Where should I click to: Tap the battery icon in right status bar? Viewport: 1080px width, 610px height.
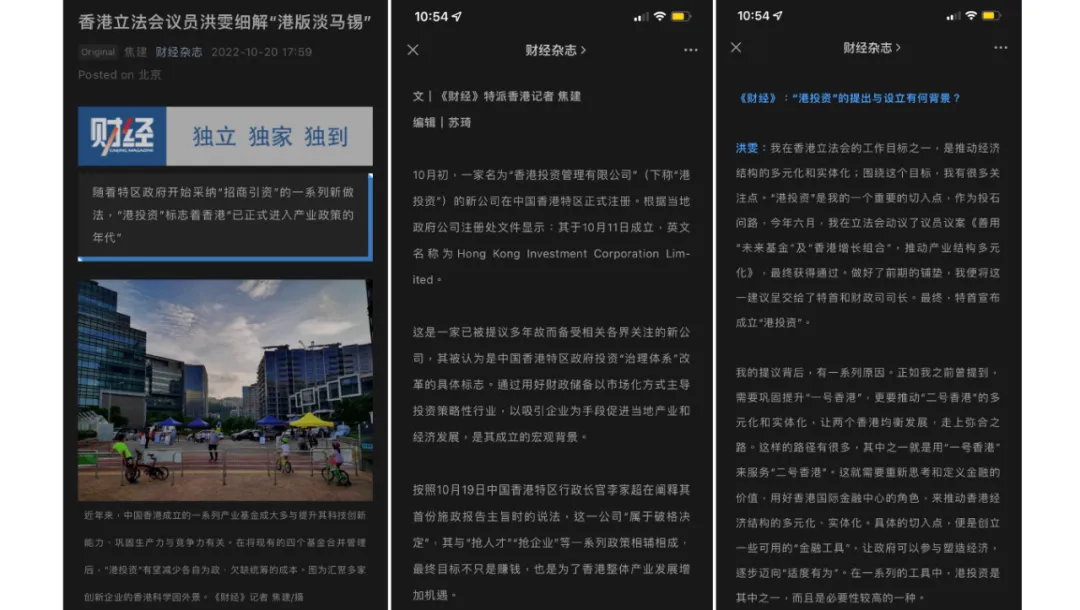pyautogui.click(x=992, y=16)
